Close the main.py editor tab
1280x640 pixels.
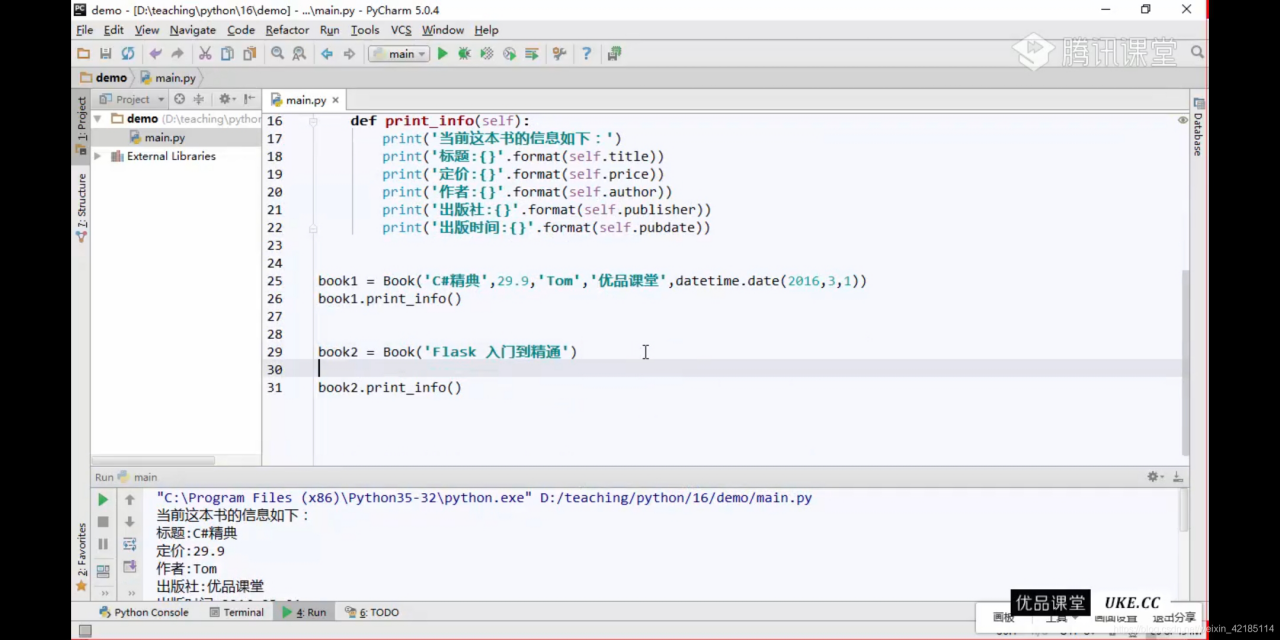click(336, 100)
